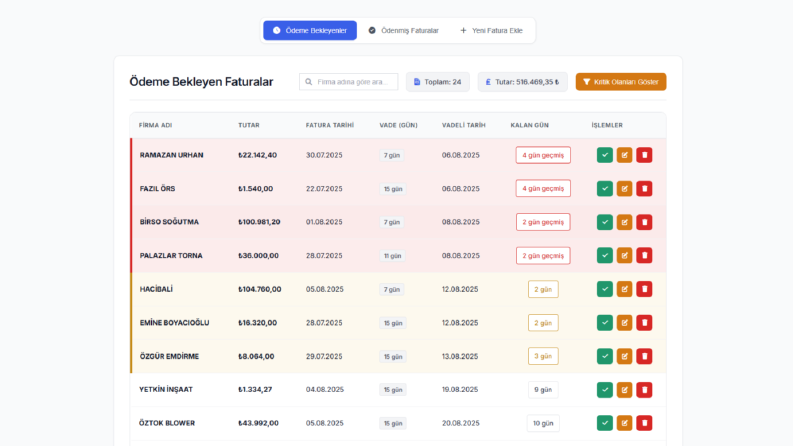Viewport: 793px width, 446px height.
Task: Click the TUTAR column header
Action: click(249, 125)
